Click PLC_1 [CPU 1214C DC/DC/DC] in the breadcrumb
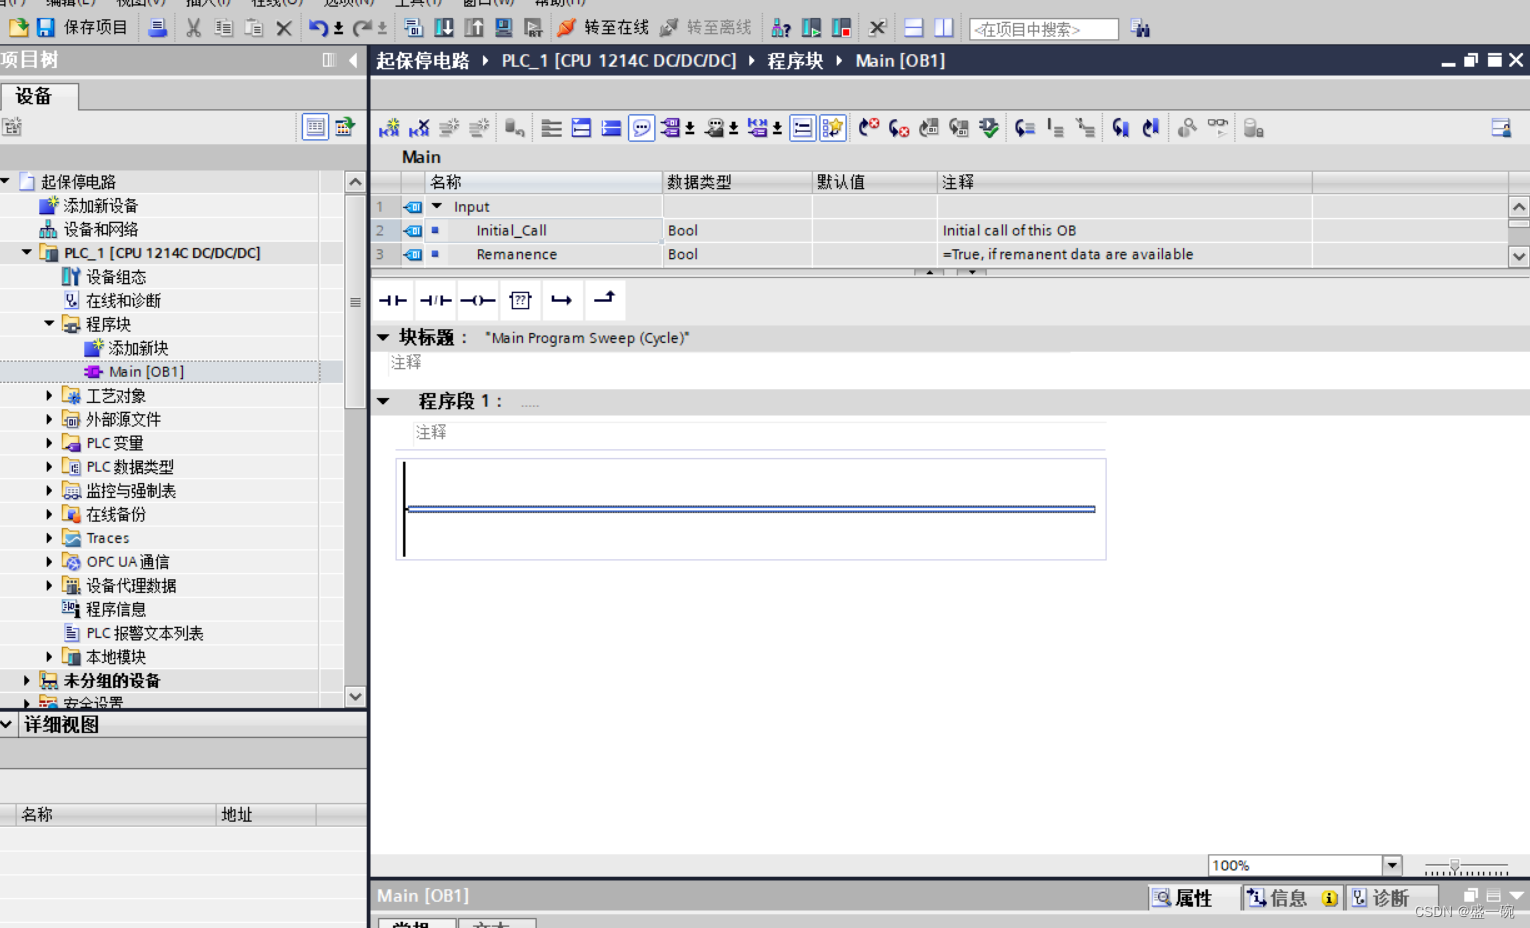 click(618, 61)
